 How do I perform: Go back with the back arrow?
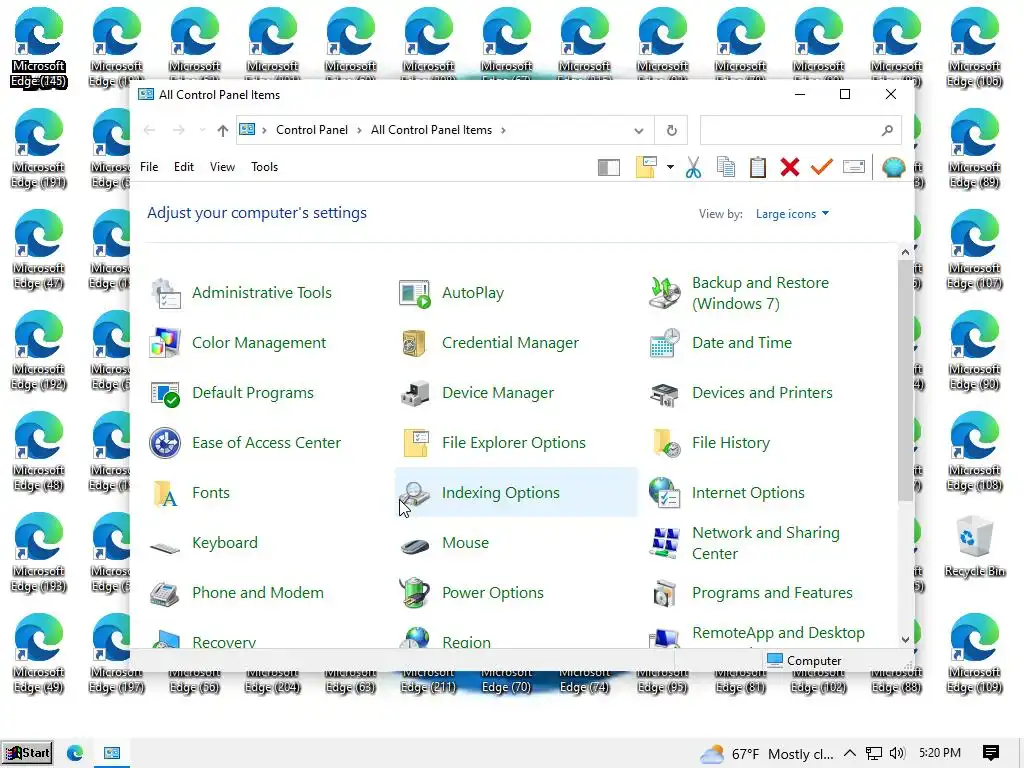click(150, 131)
